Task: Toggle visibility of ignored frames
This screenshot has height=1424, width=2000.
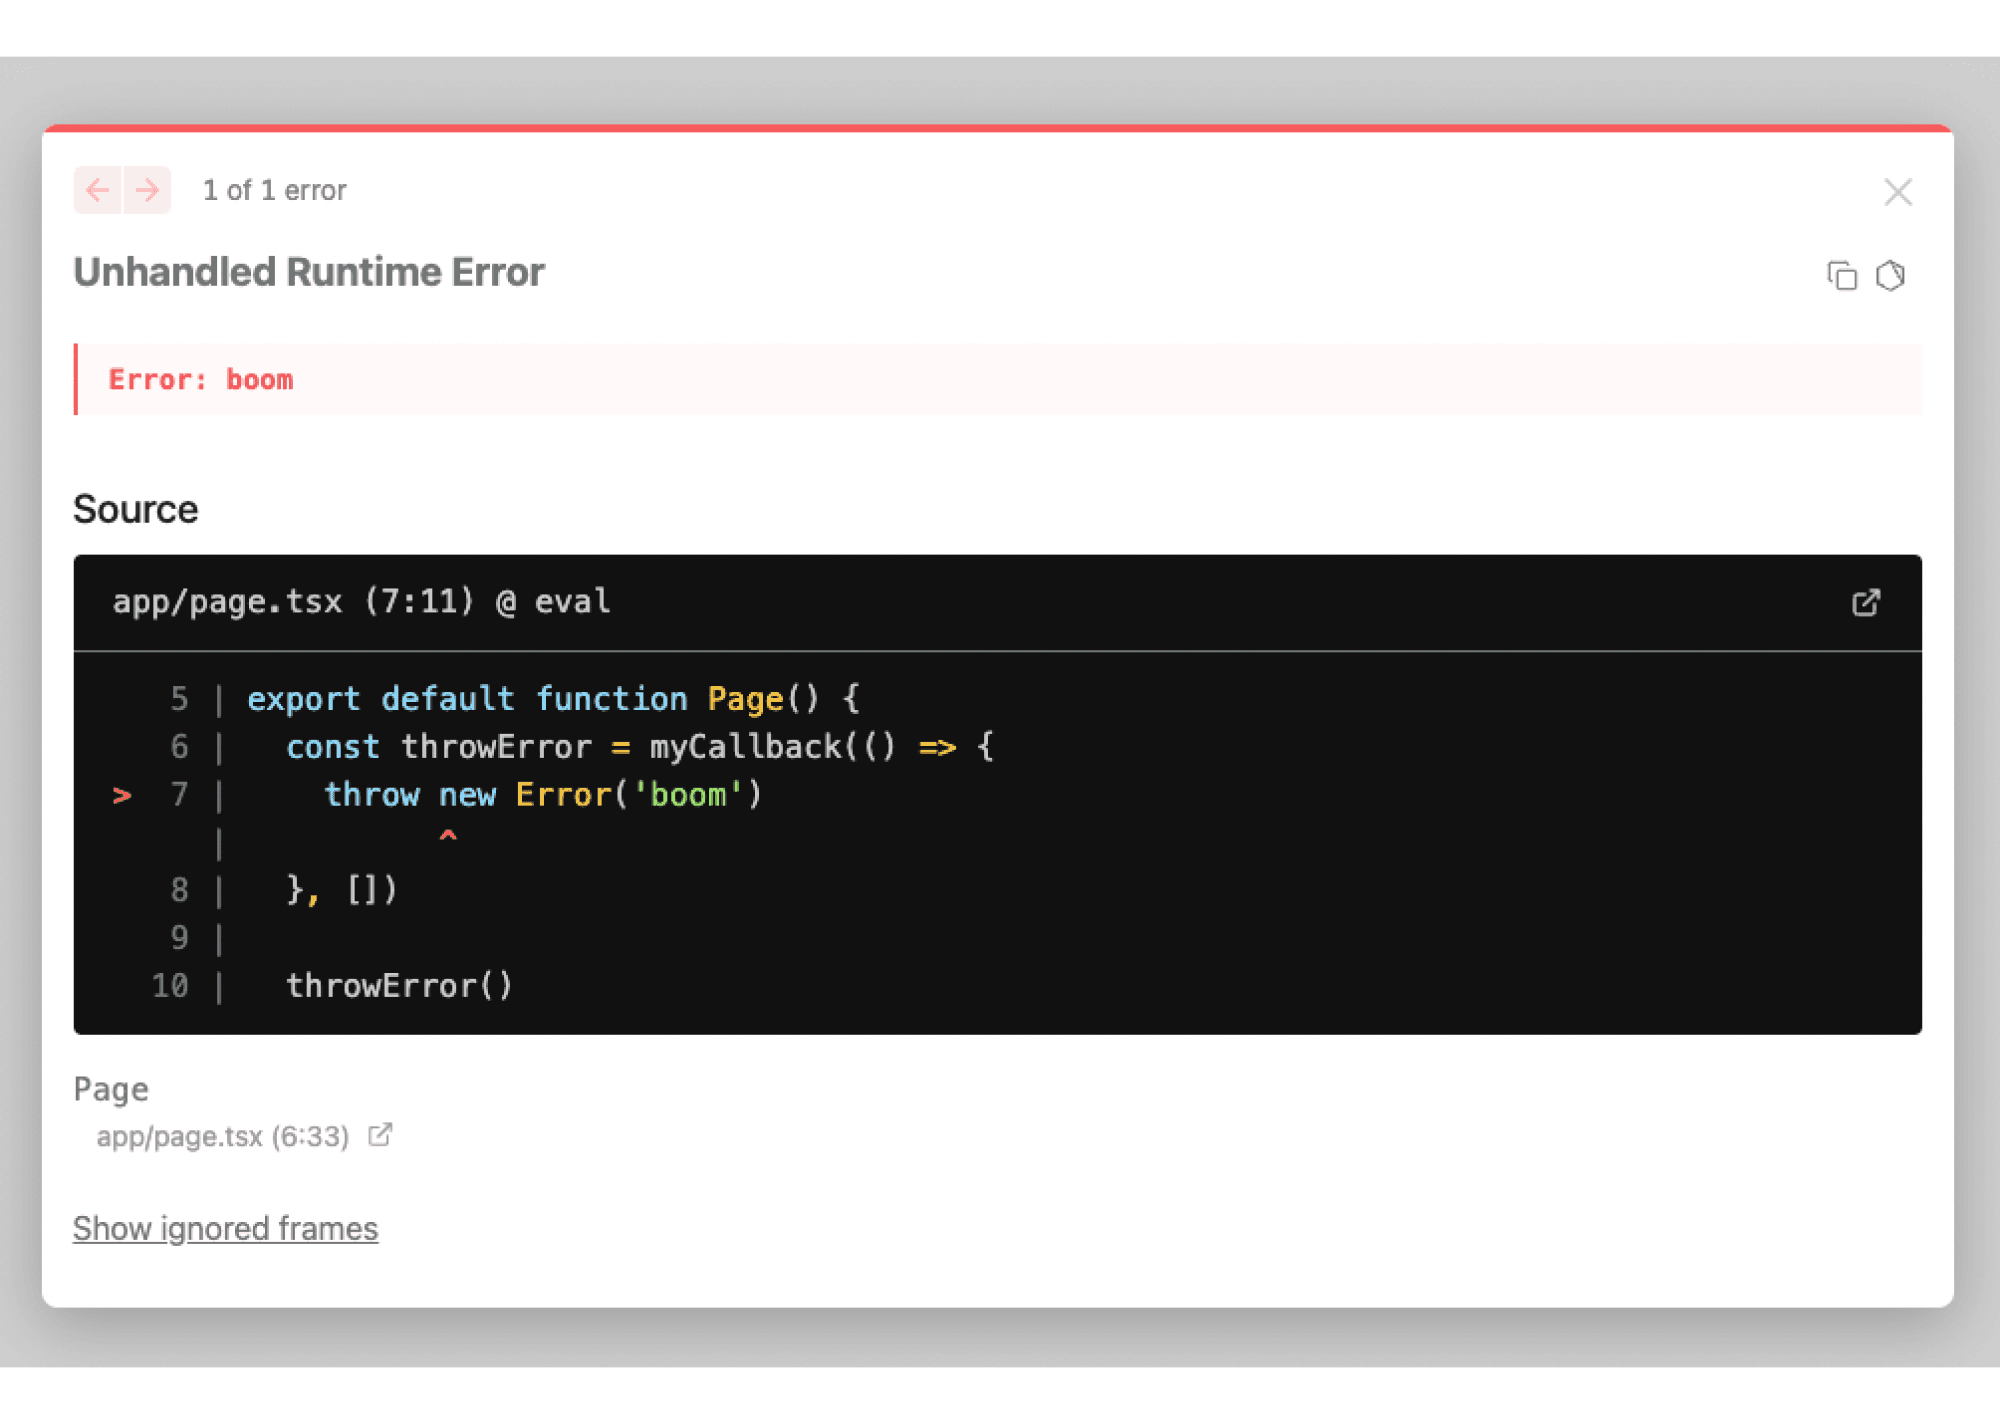Action: pyautogui.click(x=227, y=1228)
